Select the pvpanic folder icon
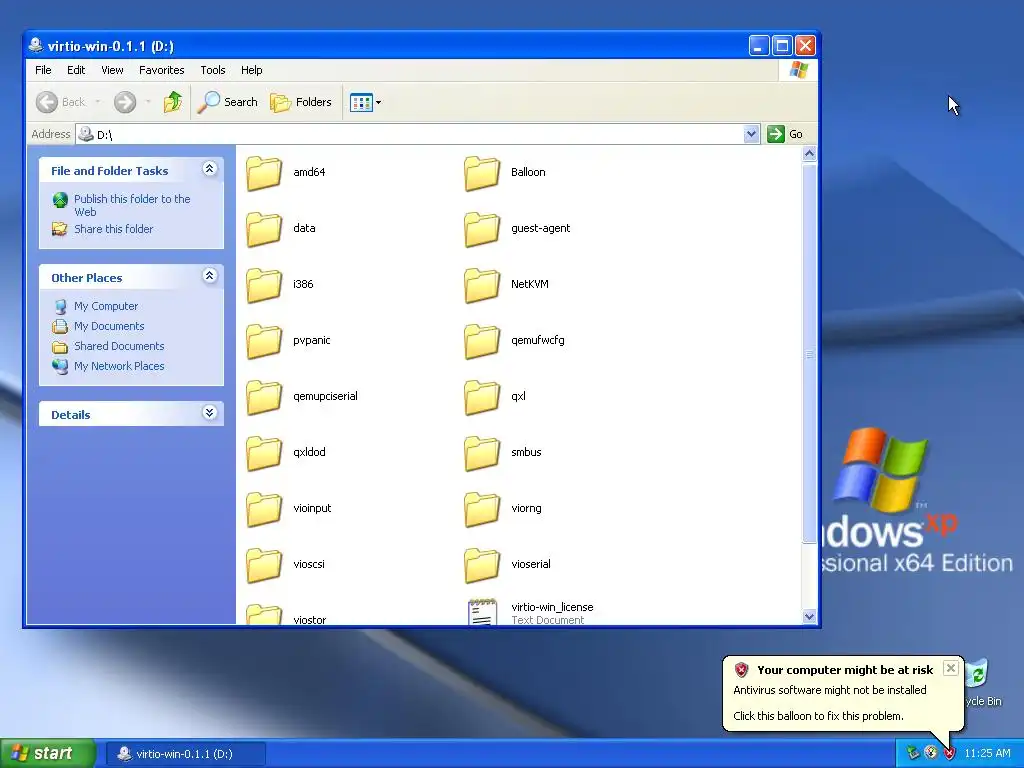 264,342
